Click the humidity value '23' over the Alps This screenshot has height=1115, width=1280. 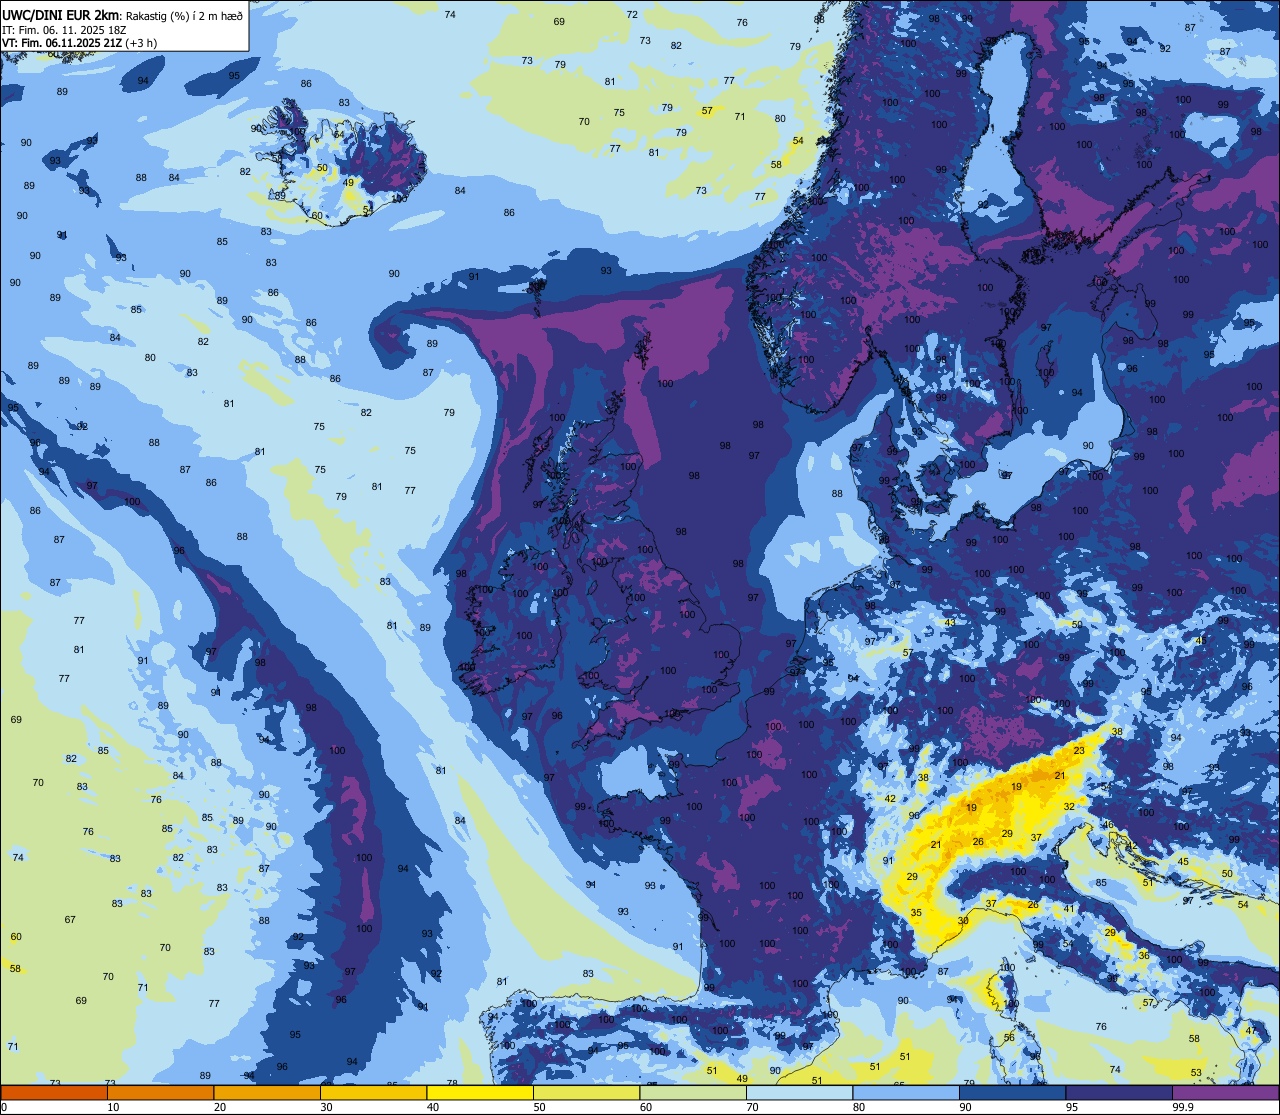click(x=1079, y=750)
